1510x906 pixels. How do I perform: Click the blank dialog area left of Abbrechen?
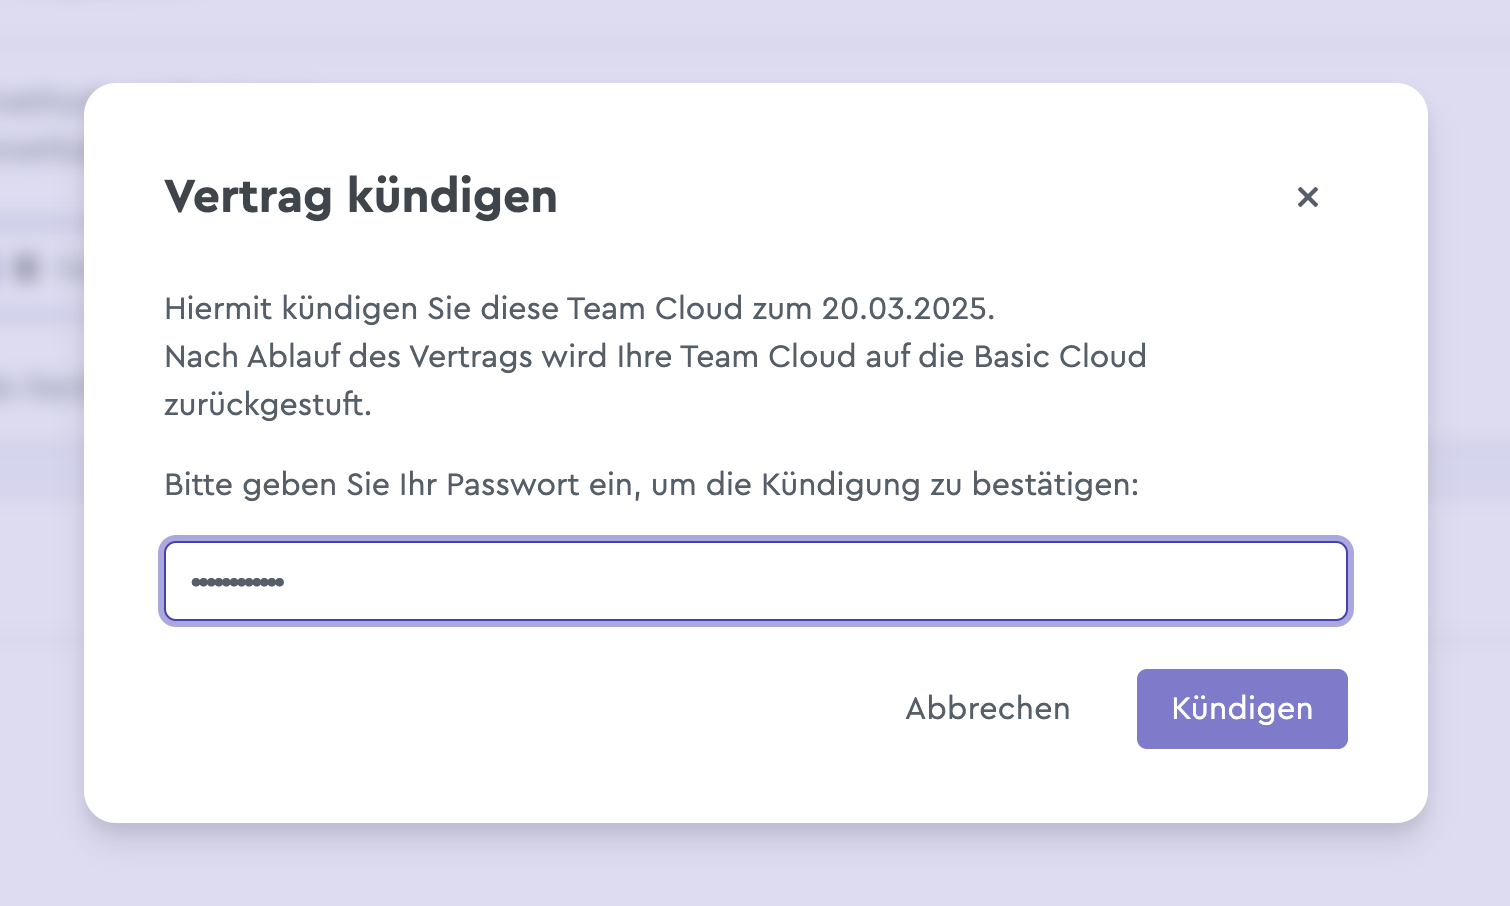(x=520, y=709)
